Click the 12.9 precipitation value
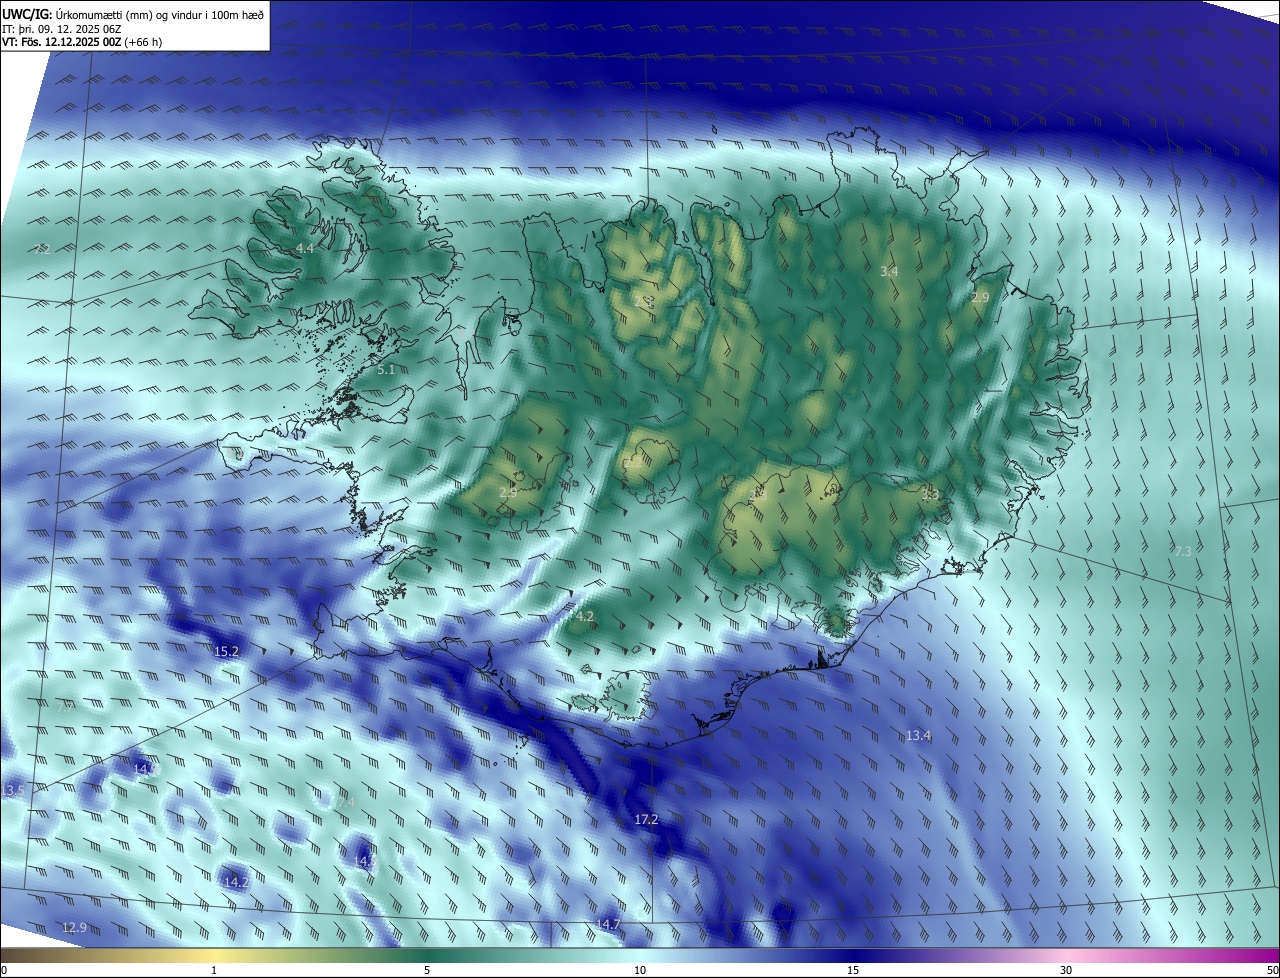 tap(74, 927)
